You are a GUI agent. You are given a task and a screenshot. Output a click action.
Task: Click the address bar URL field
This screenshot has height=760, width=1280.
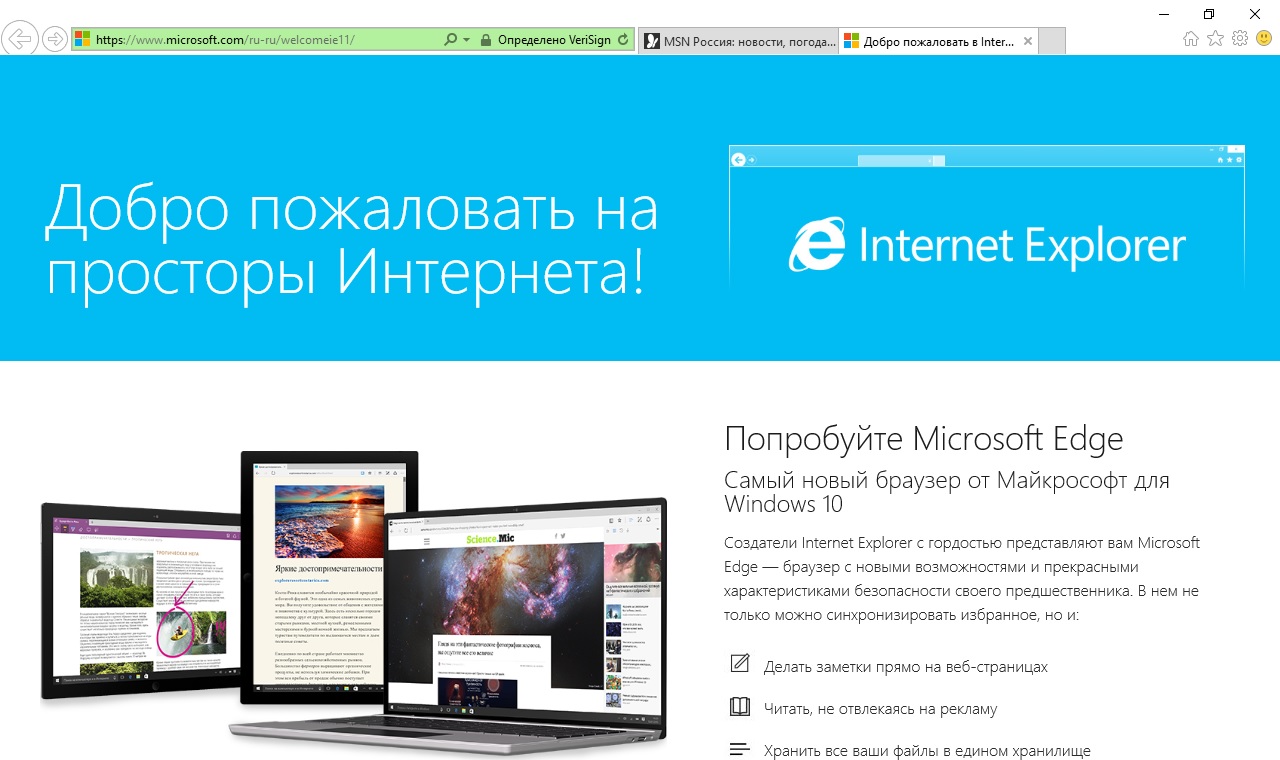[266, 40]
